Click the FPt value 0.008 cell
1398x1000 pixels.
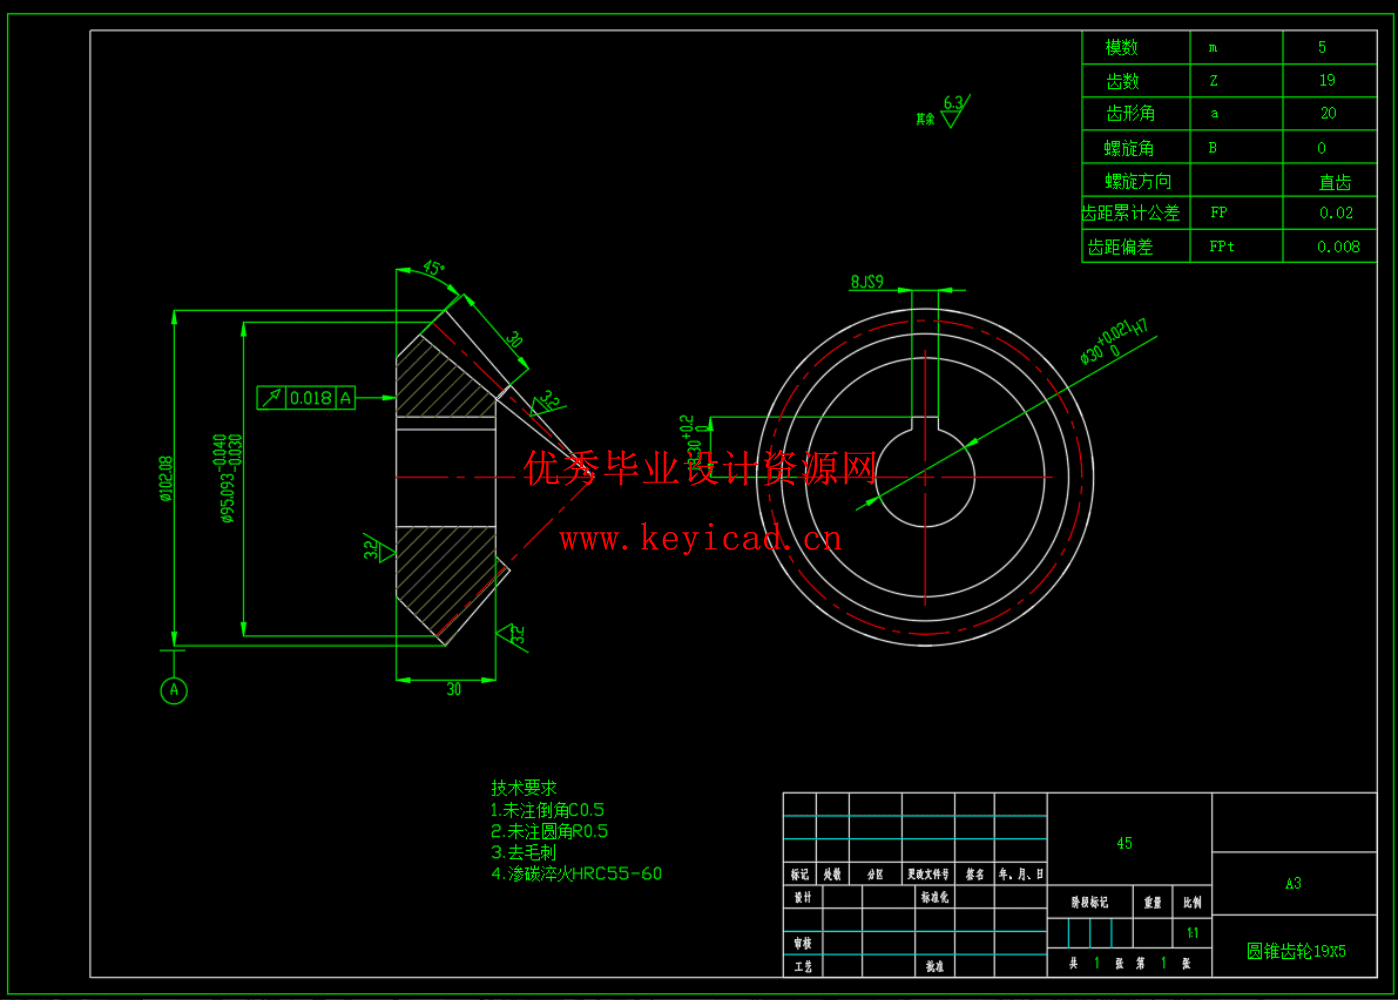click(x=1338, y=246)
